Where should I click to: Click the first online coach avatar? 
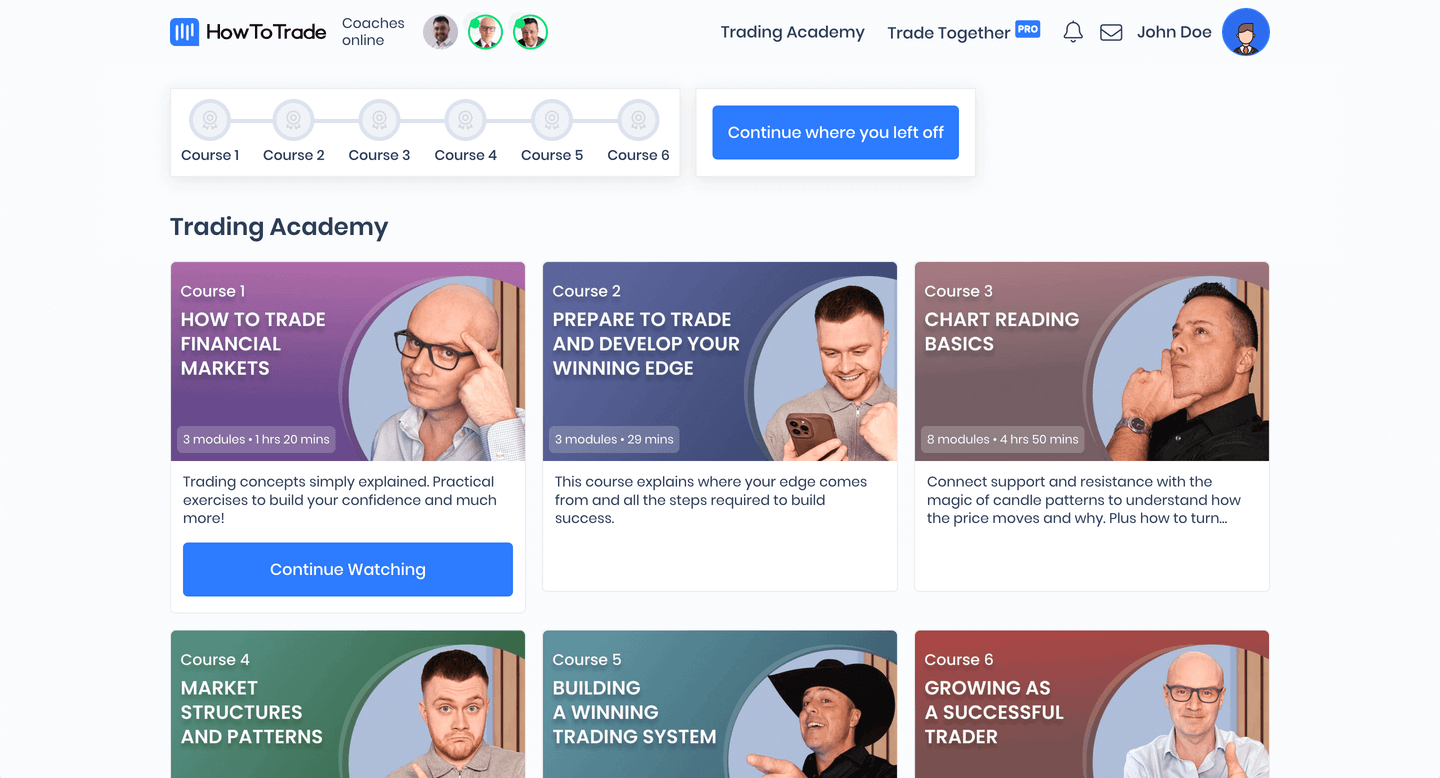(x=440, y=32)
